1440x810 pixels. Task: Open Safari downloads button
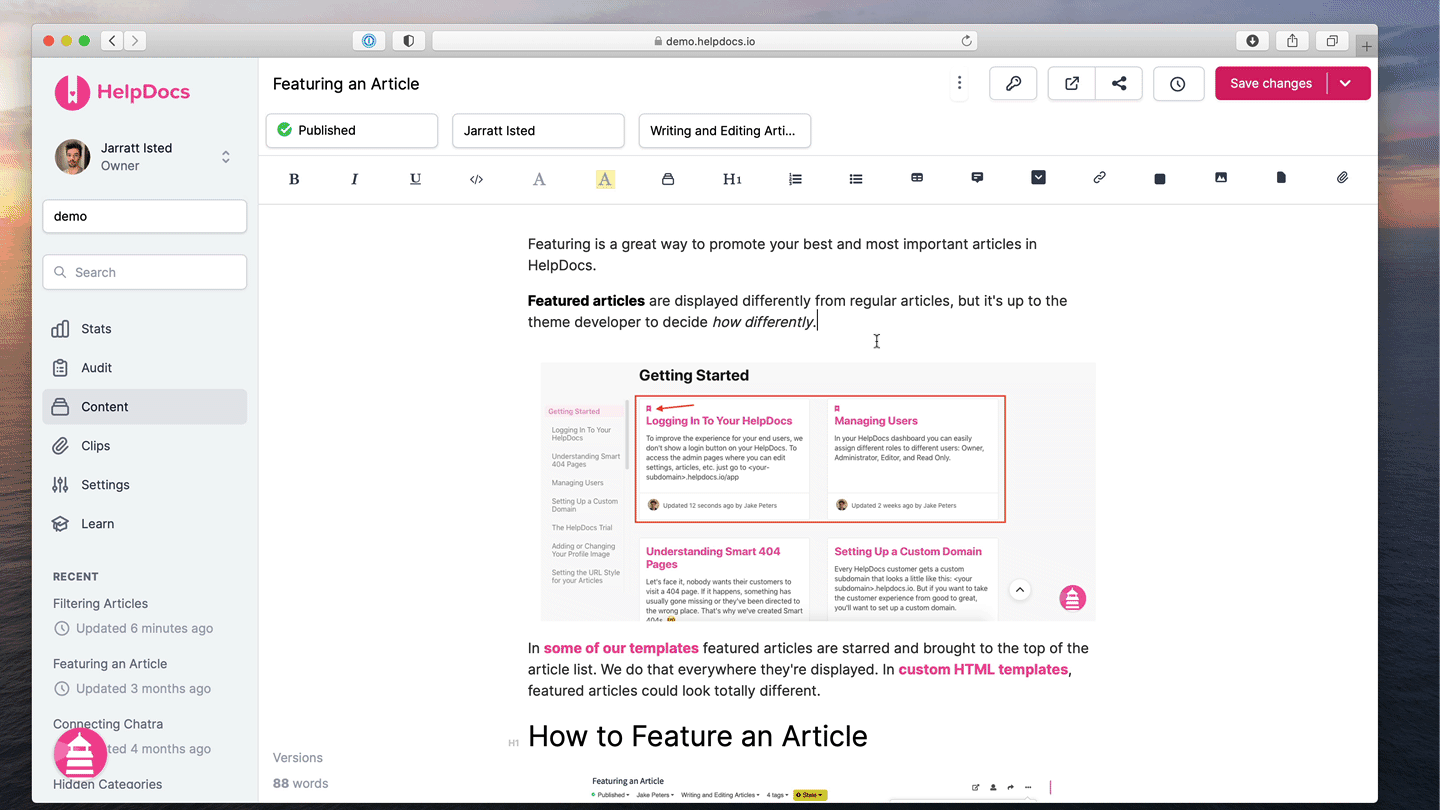coord(1252,41)
